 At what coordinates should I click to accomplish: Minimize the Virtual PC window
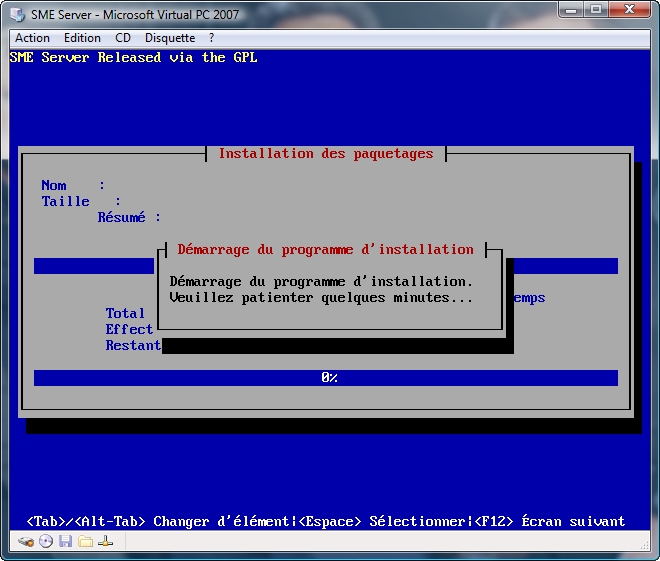coord(571,9)
